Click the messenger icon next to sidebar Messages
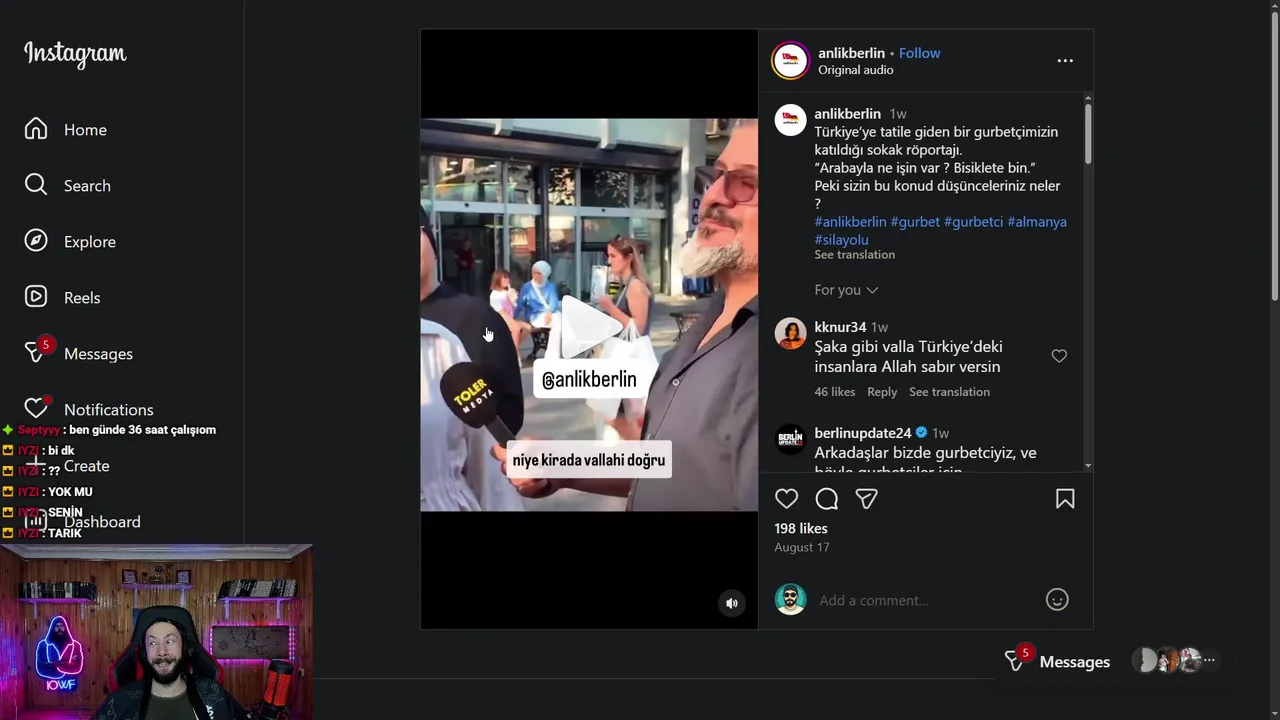This screenshot has height=720, width=1280. pos(36,351)
